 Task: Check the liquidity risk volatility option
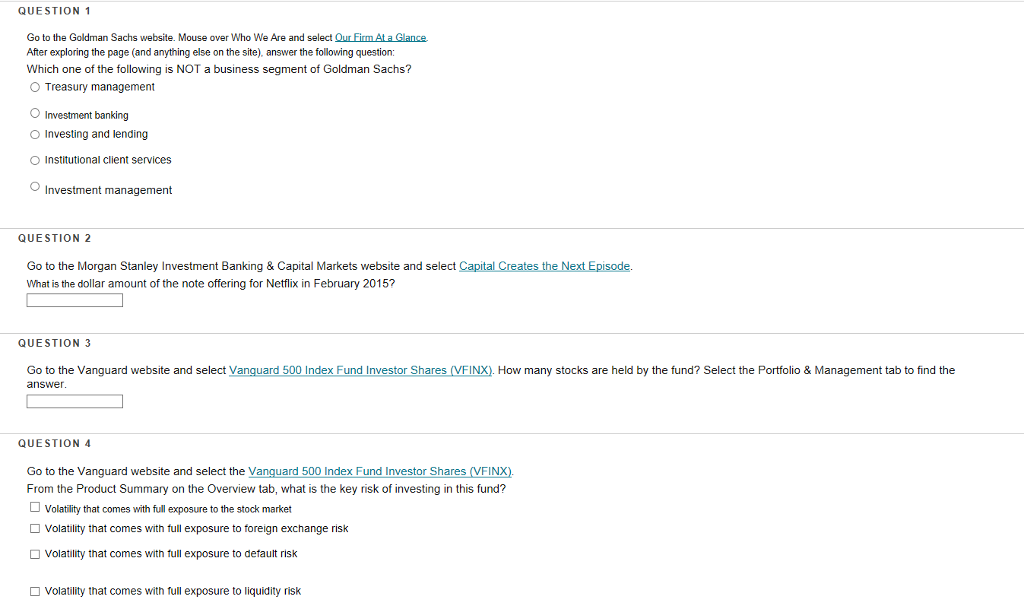(35, 591)
